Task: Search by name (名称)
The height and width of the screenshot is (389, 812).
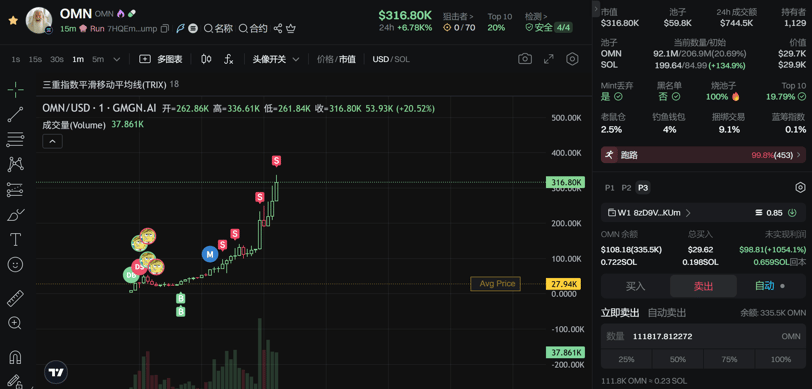Action: click(x=218, y=28)
